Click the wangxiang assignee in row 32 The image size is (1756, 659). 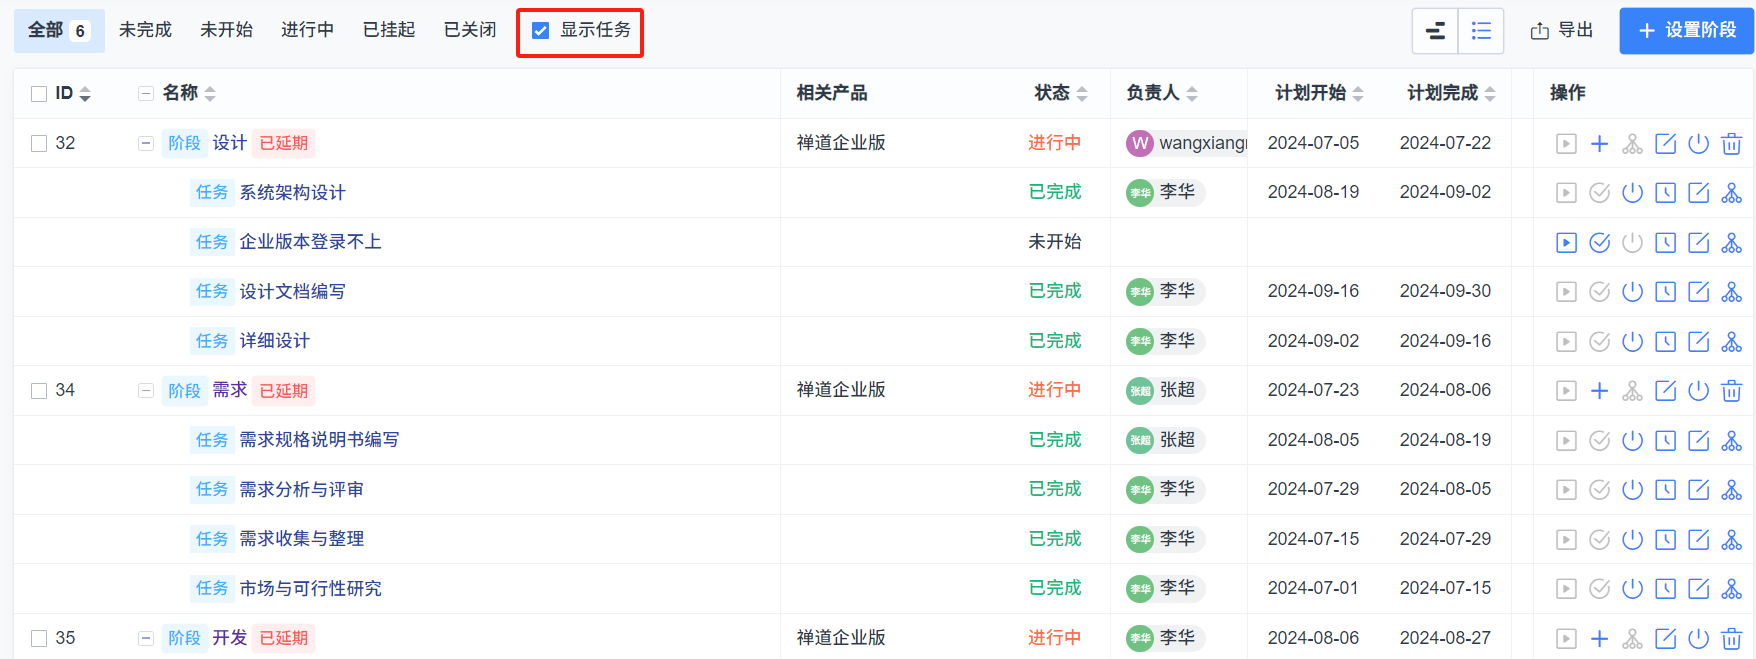click(1187, 144)
